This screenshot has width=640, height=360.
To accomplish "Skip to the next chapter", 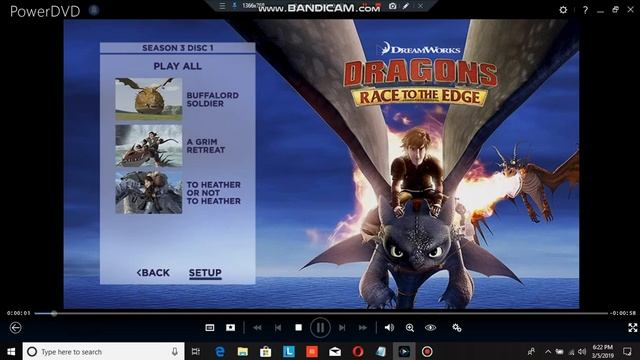I will click(x=342, y=328).
